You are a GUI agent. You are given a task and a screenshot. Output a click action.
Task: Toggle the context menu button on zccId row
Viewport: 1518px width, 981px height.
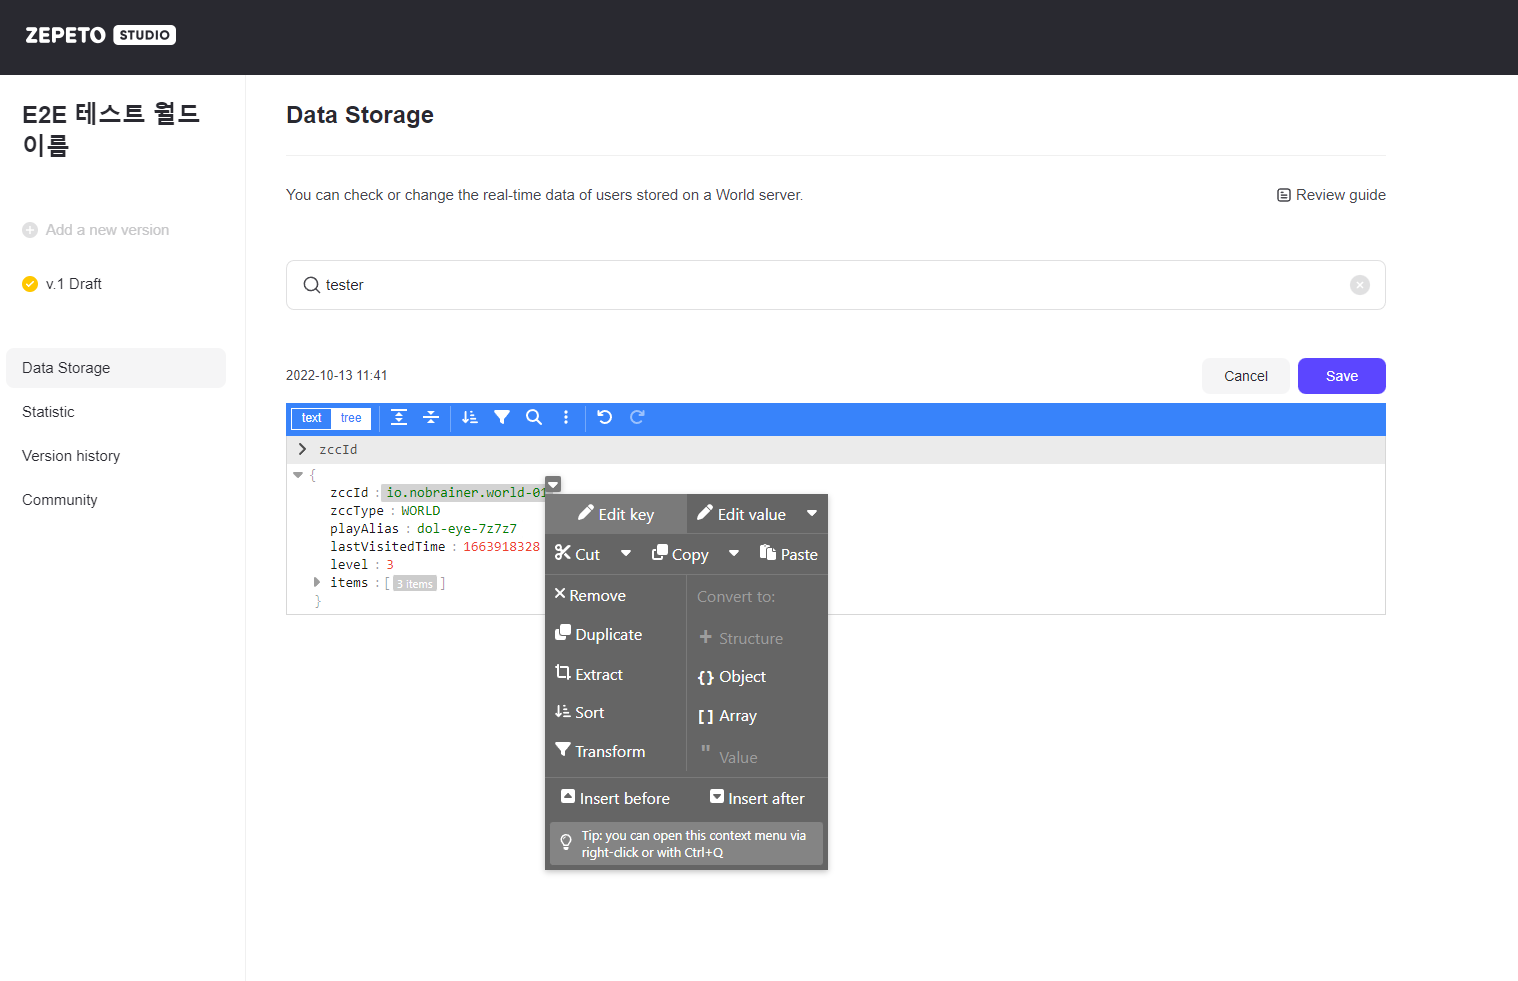point(553,484)
